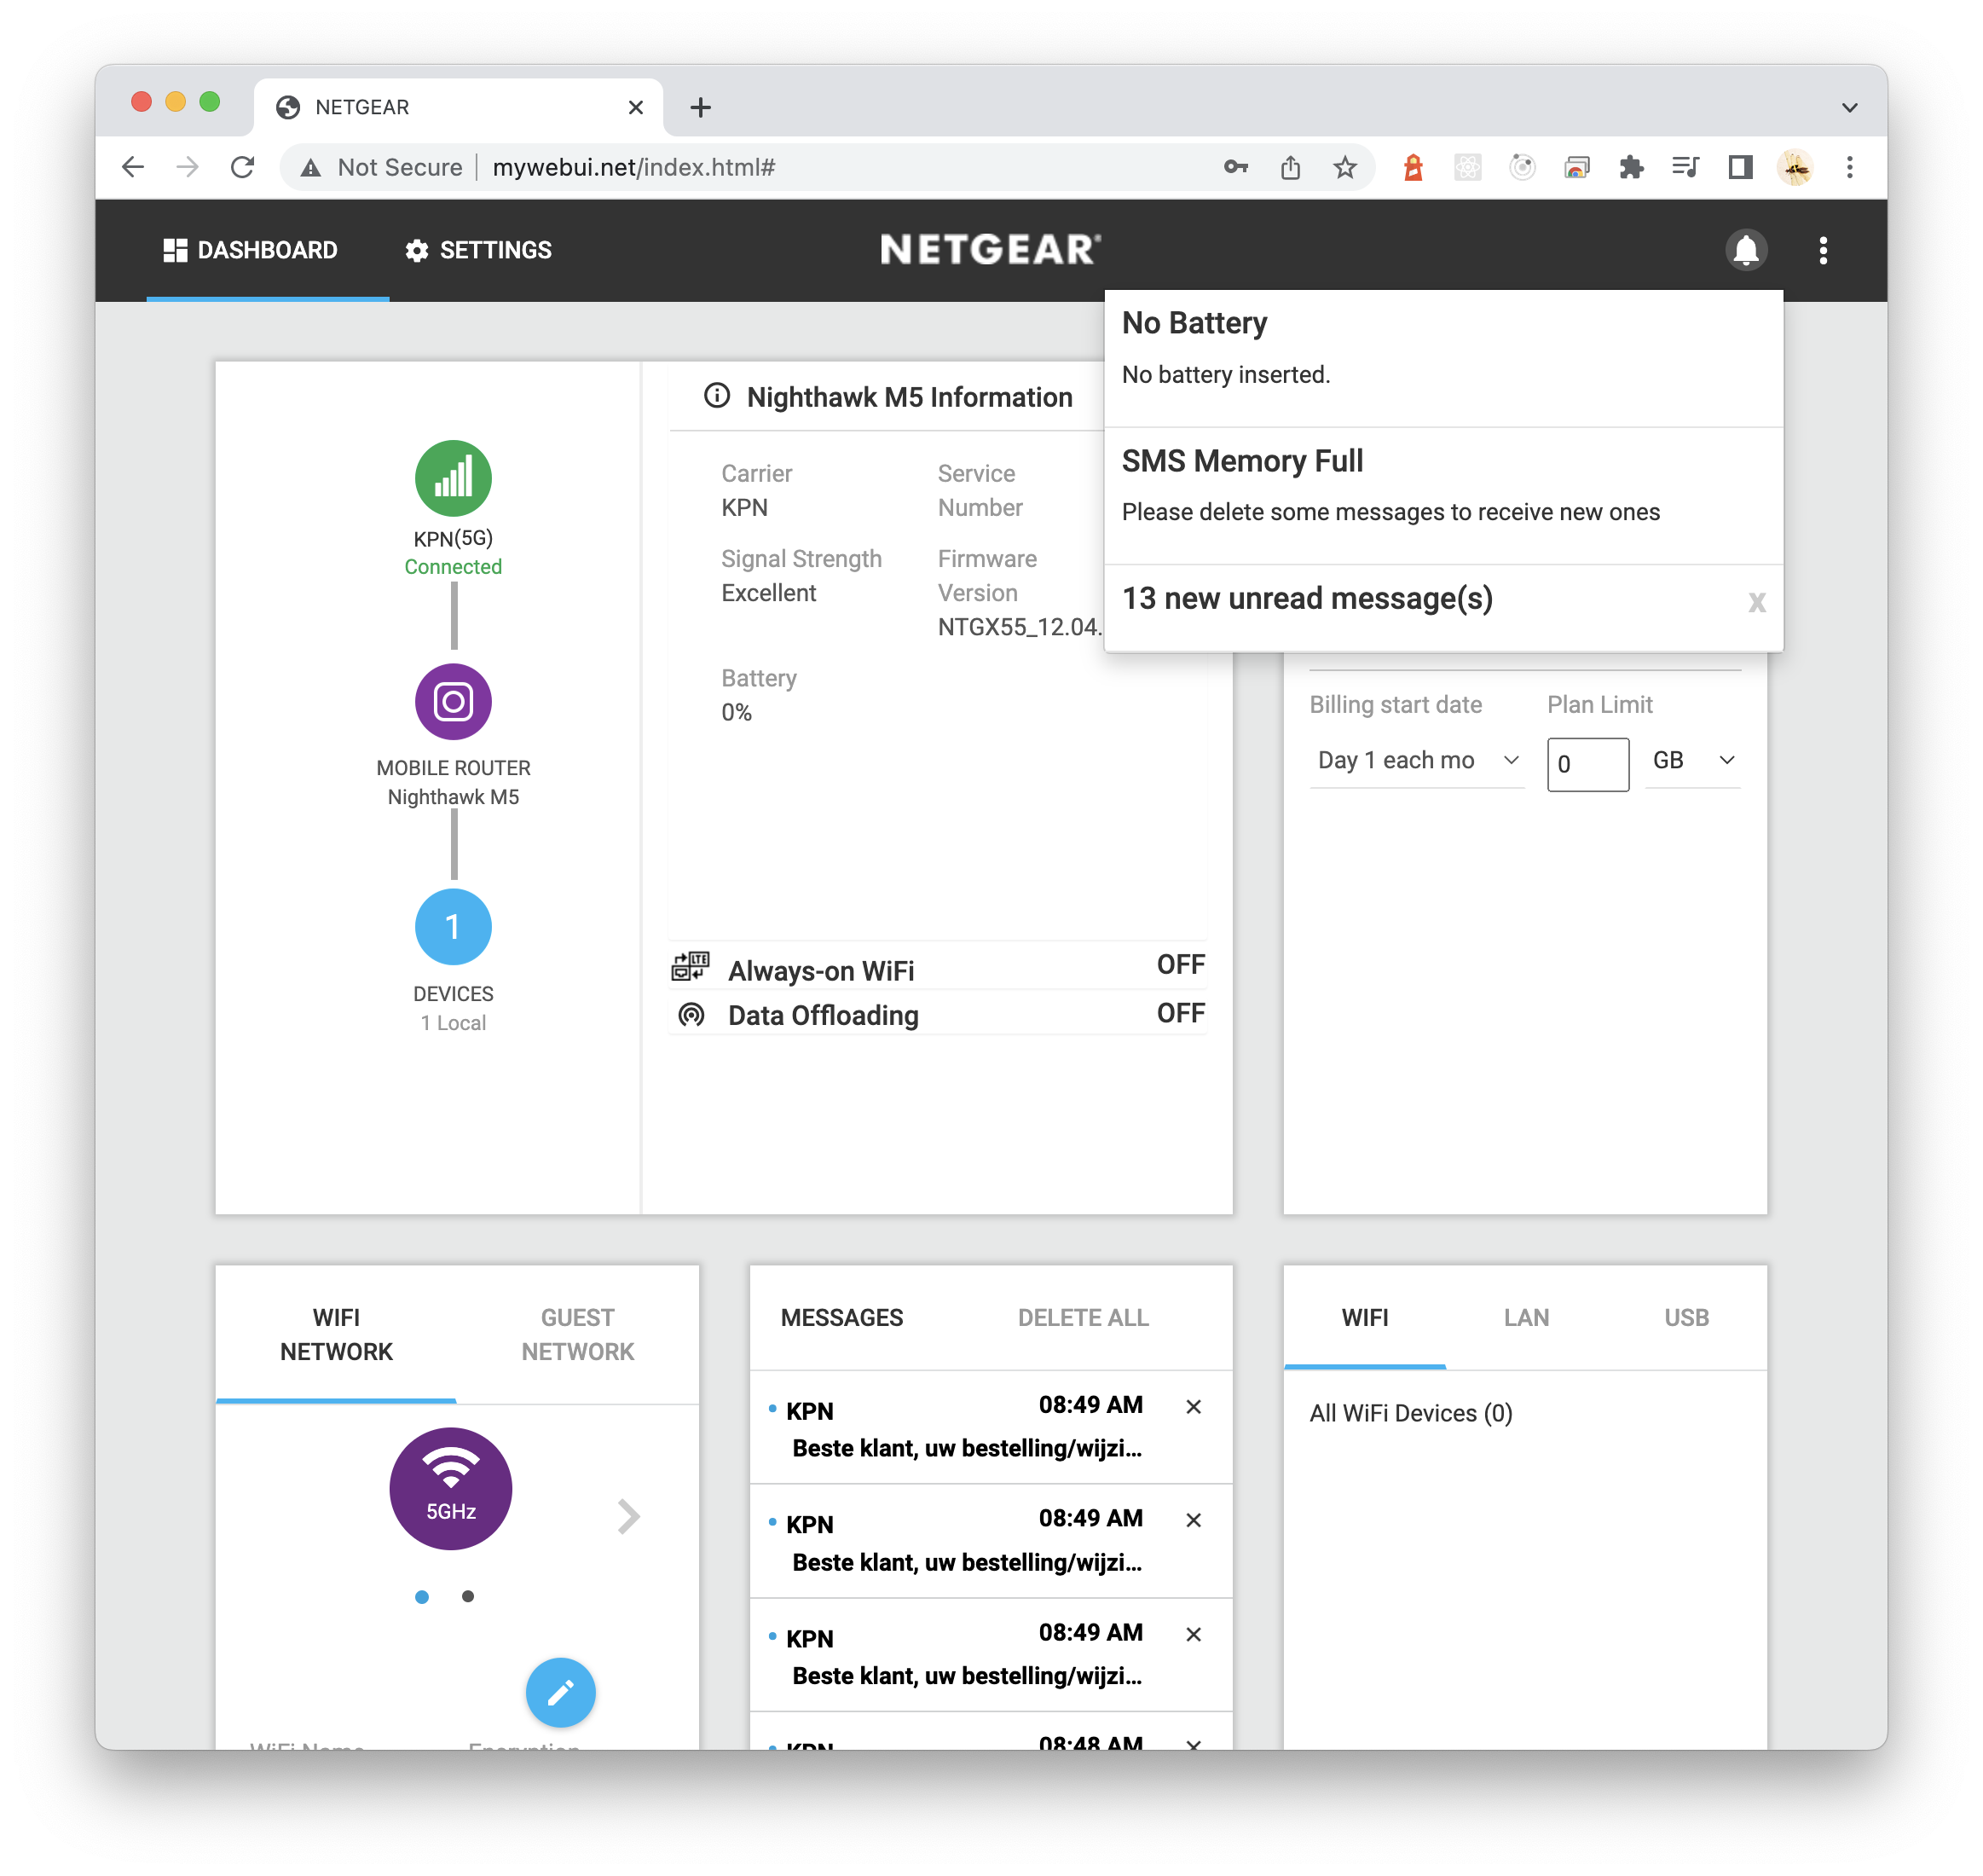1983x1876 pixels.
Task: Reload the page with browser refresh icon
Action: 242,167
